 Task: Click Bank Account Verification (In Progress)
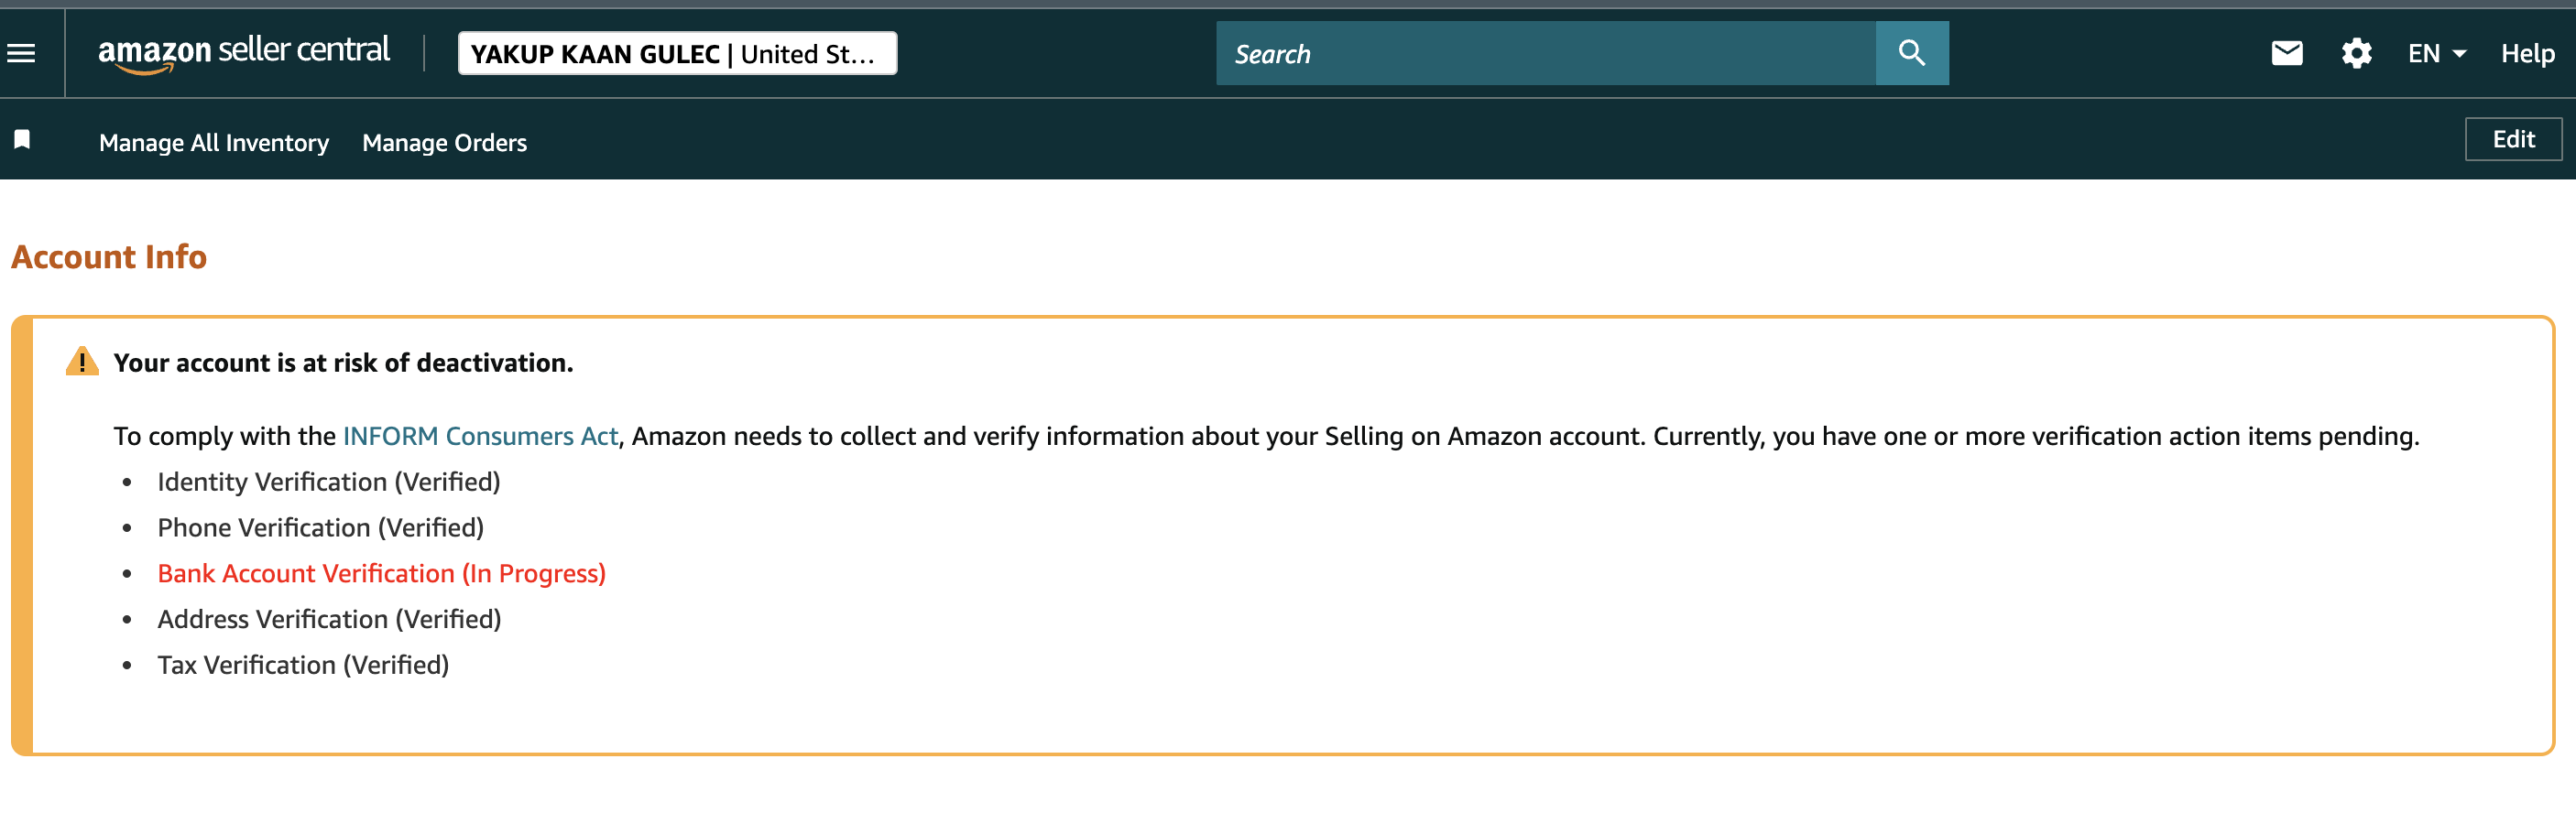pyautogui.click(x=381, y=573)
